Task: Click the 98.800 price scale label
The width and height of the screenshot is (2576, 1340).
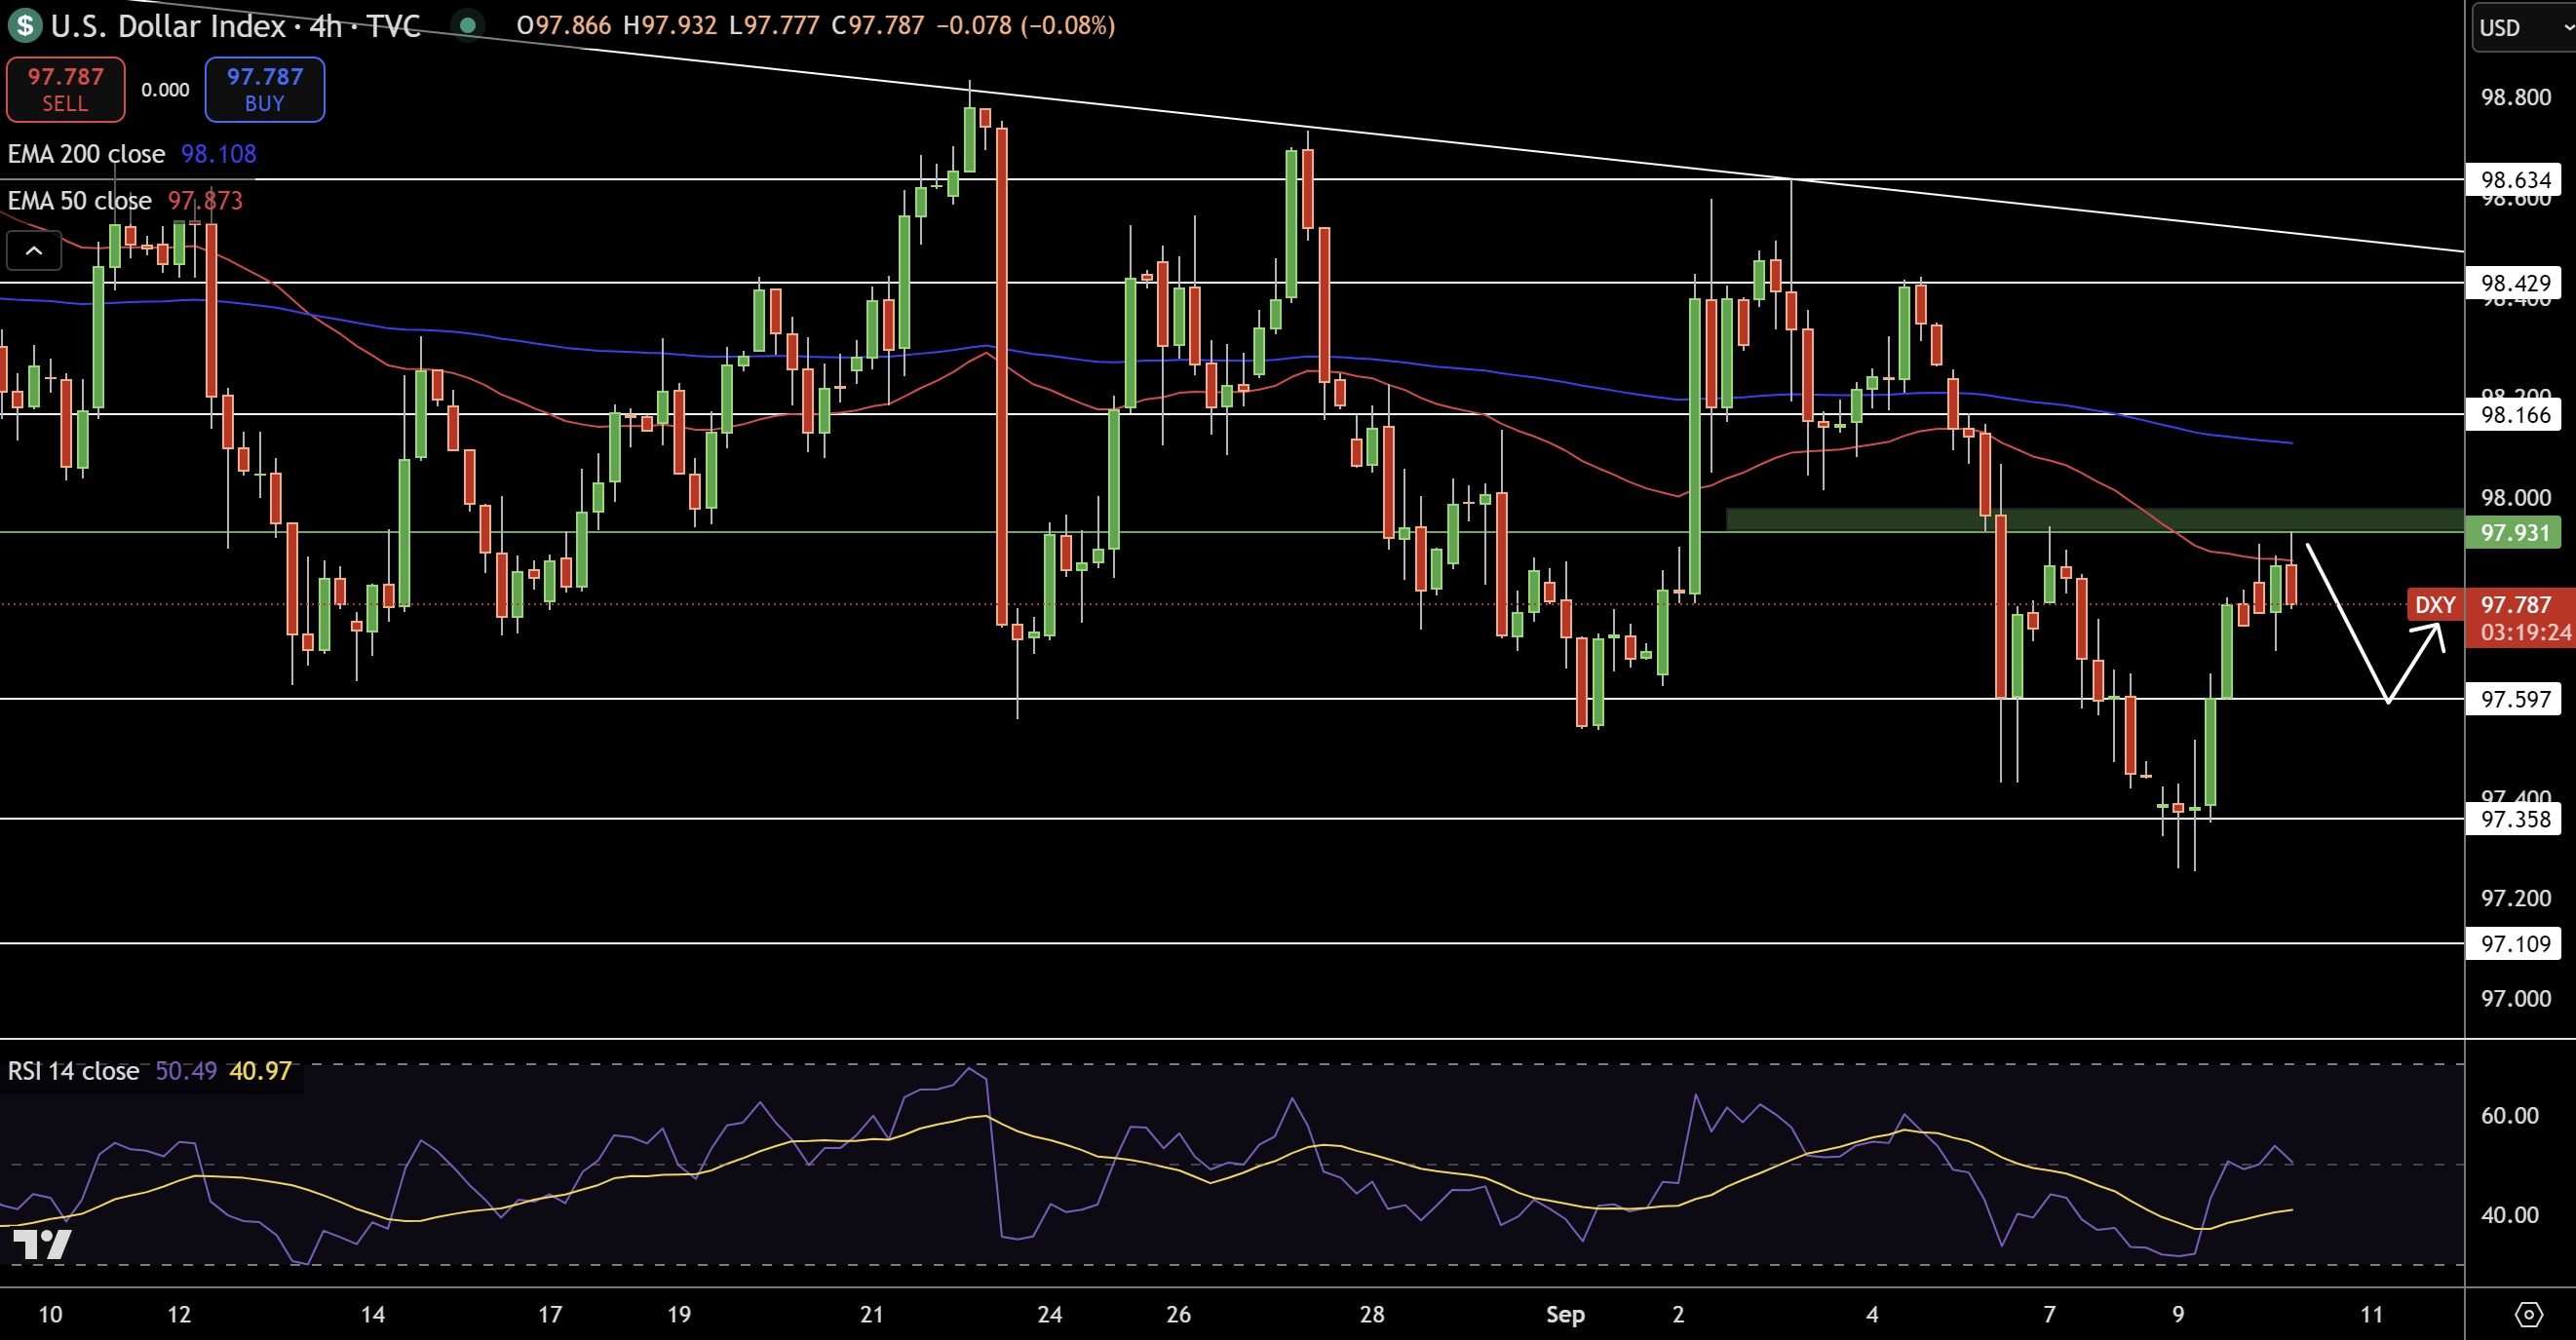Action: (2516, 97)
